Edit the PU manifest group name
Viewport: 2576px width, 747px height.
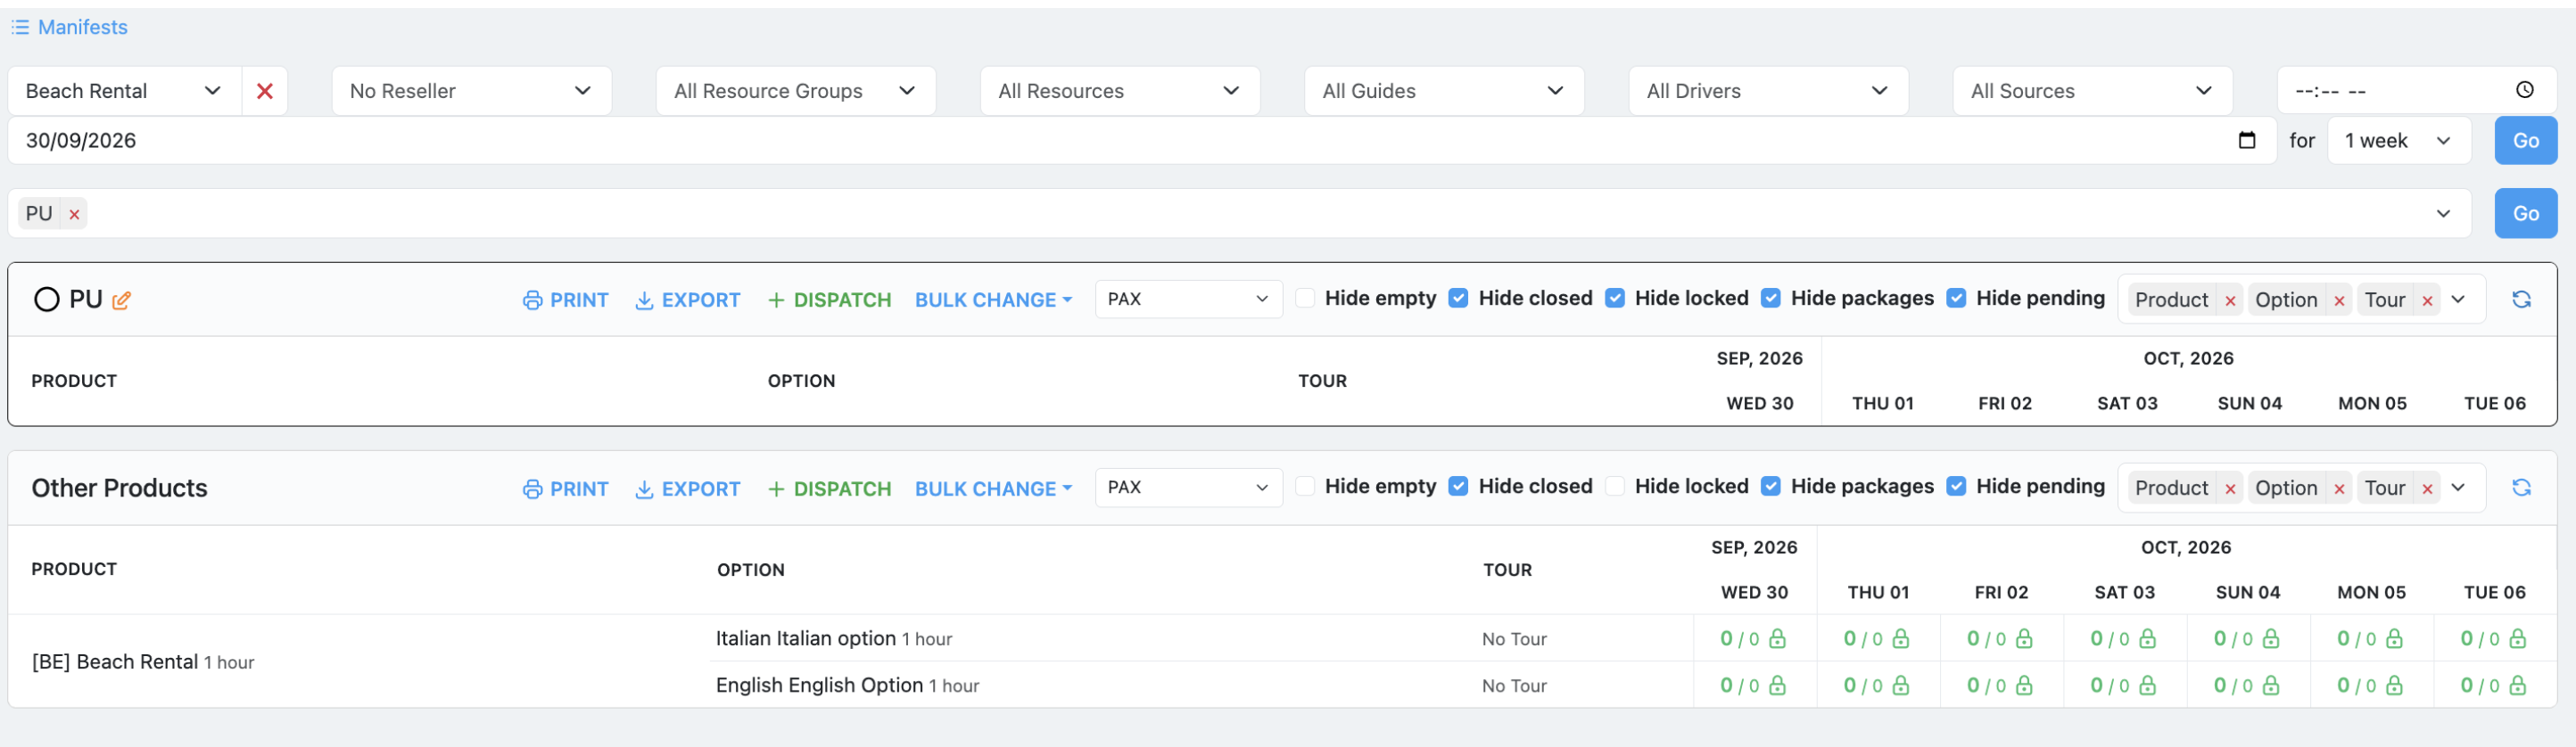122,300
